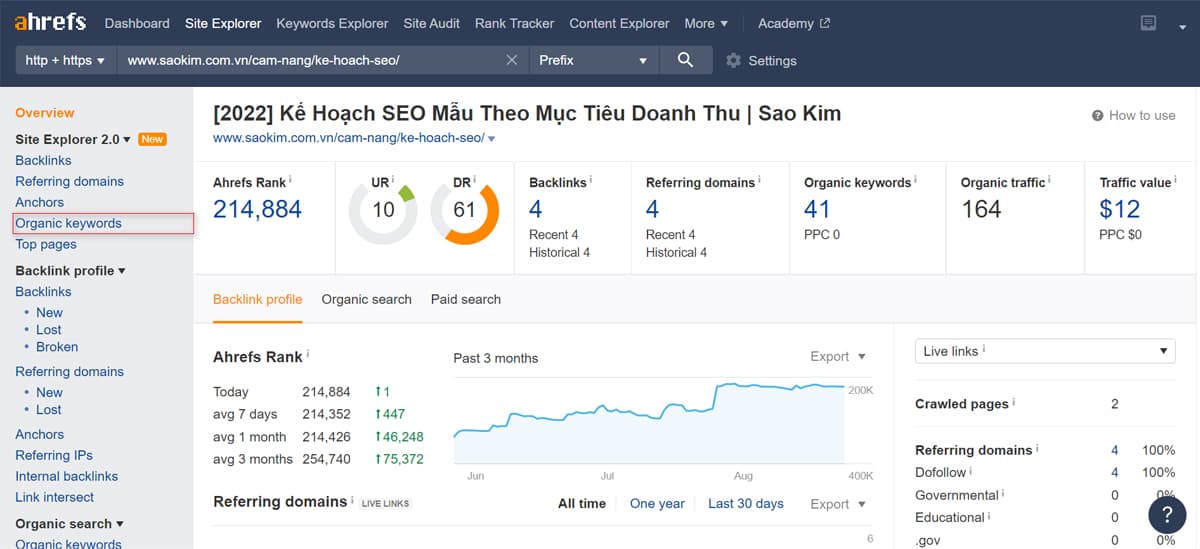Click the Ahrefs Rank value 214,884
The image size is (1200, 549).
click(x=257, y=209)
